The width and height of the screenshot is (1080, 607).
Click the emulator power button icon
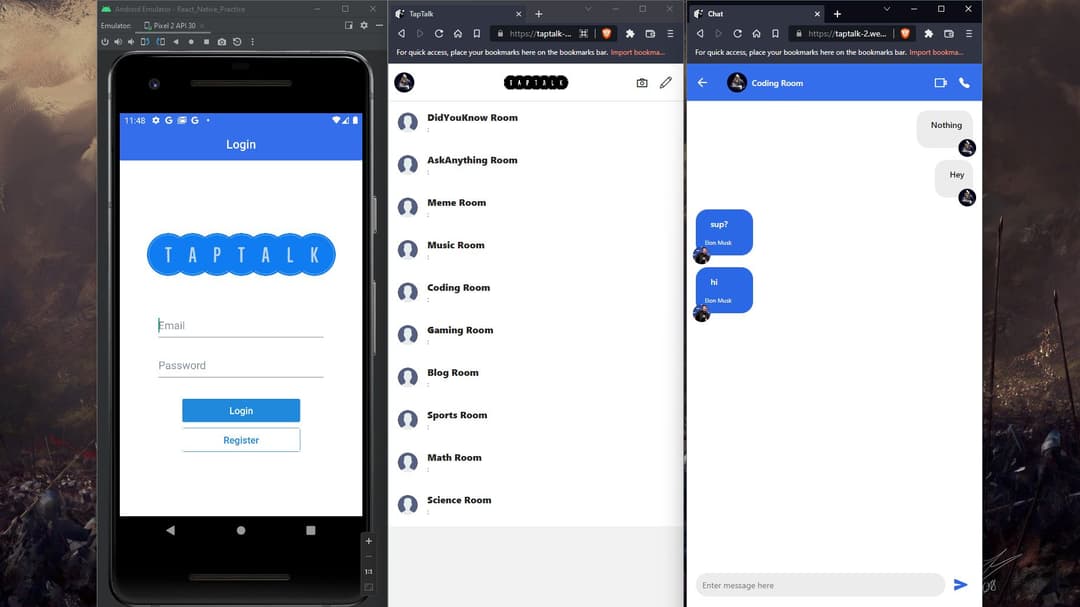point(105,42)
